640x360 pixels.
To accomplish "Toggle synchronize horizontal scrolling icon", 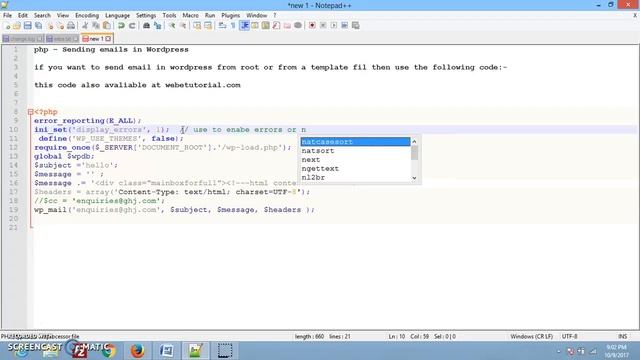I will [208, 26].
